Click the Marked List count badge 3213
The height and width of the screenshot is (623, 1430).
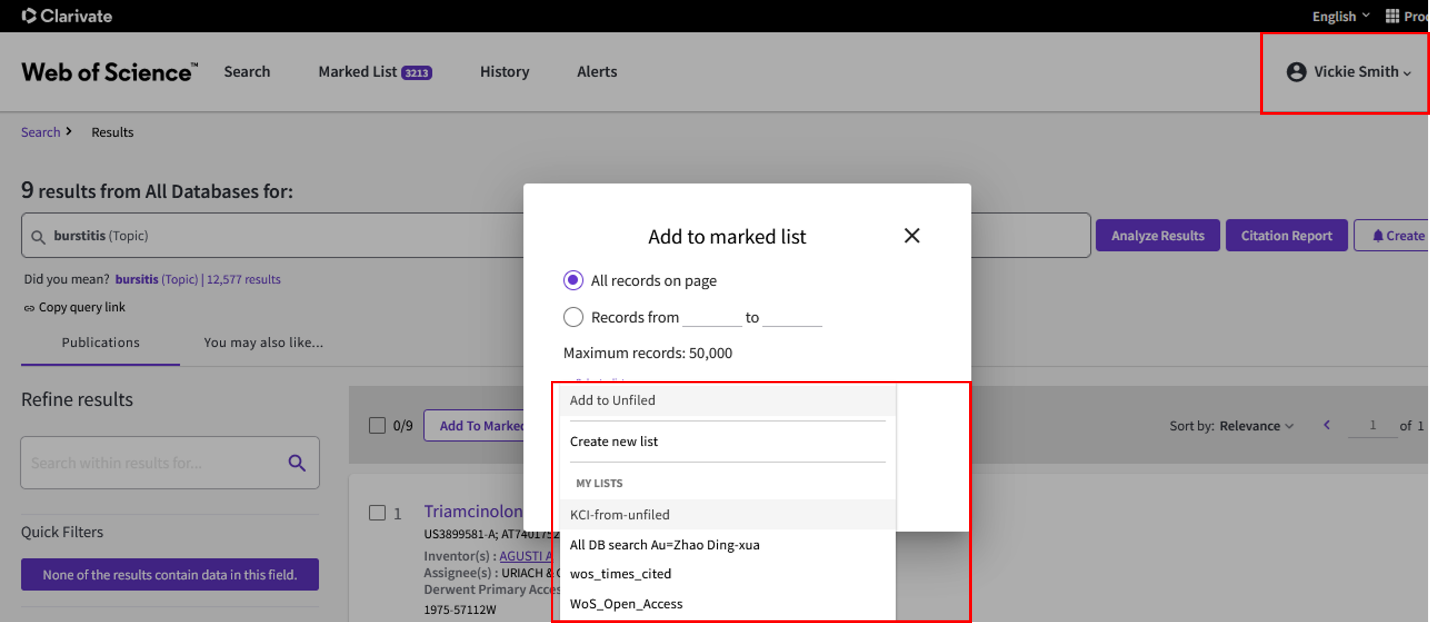tap(416, 73)
